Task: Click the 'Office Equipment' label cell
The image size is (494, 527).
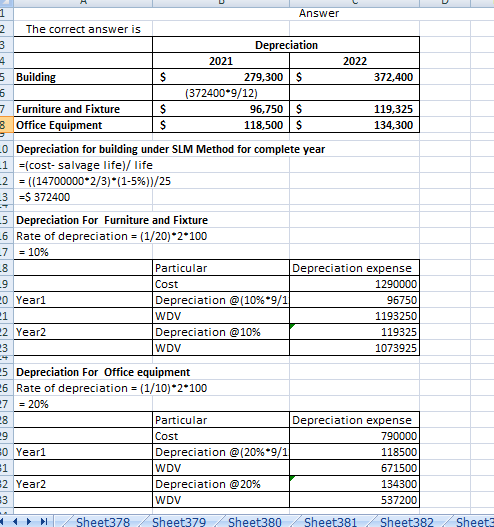Action: (83, 125)
